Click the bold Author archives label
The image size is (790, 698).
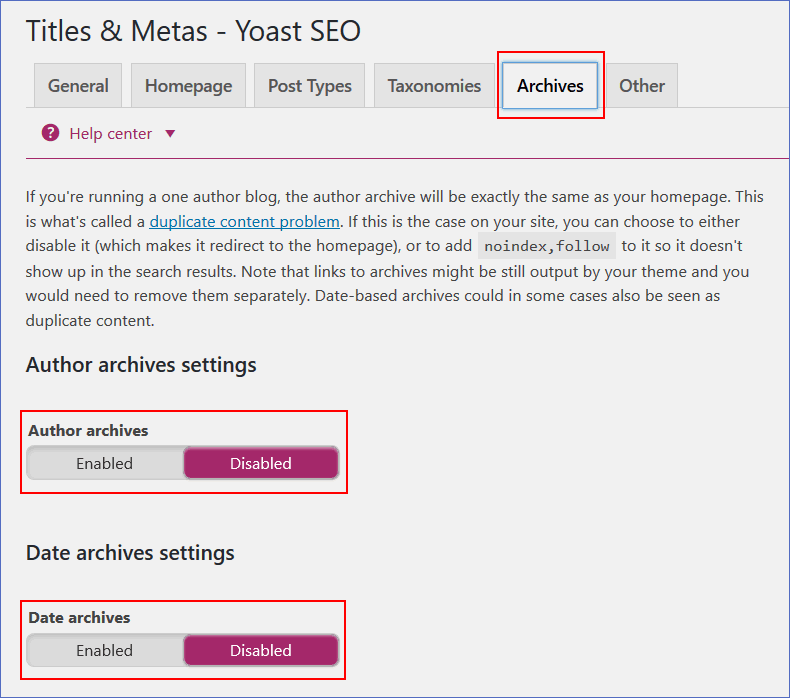pos(88,430)
